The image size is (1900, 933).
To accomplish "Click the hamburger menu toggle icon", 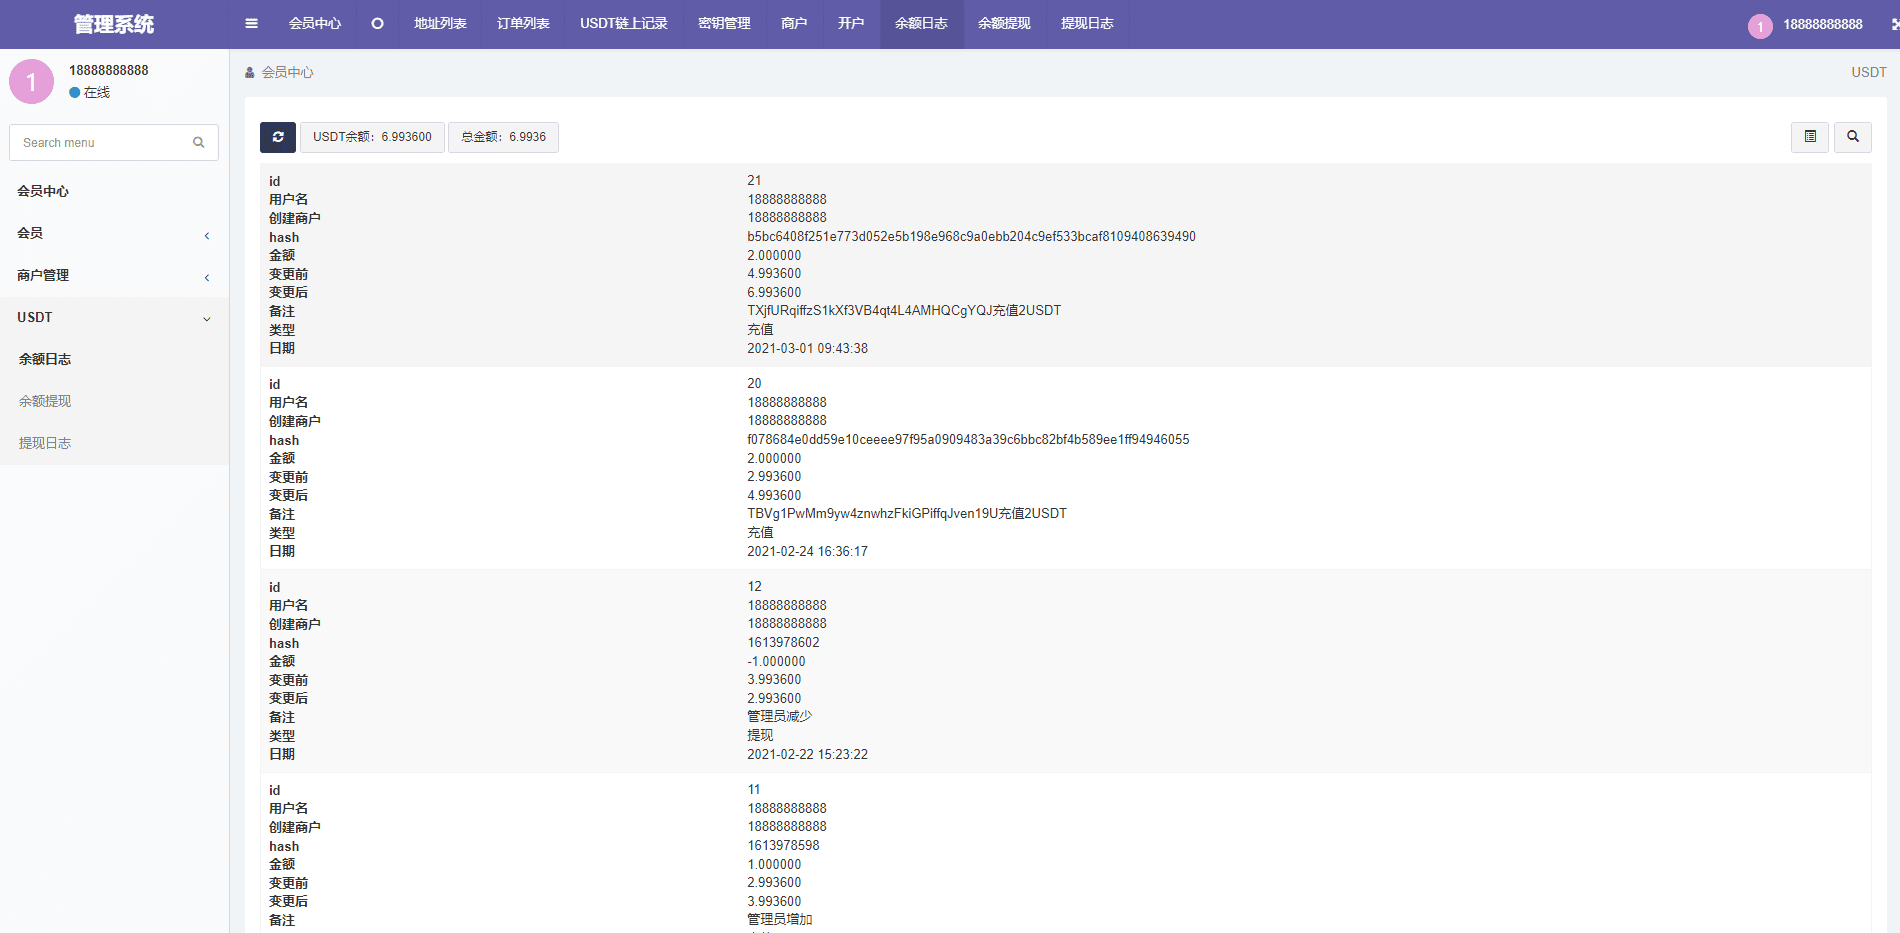I will click(x=251, y=24).
